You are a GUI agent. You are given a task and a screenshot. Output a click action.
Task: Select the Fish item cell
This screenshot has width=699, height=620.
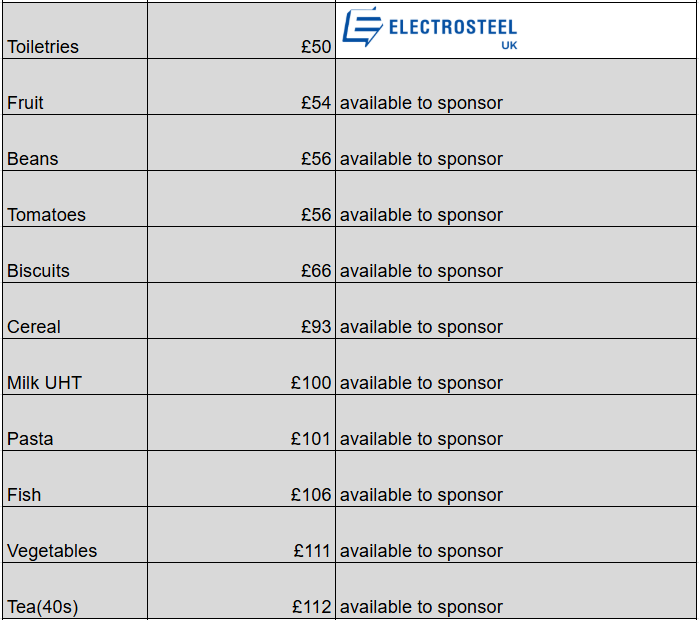[24, 495]
